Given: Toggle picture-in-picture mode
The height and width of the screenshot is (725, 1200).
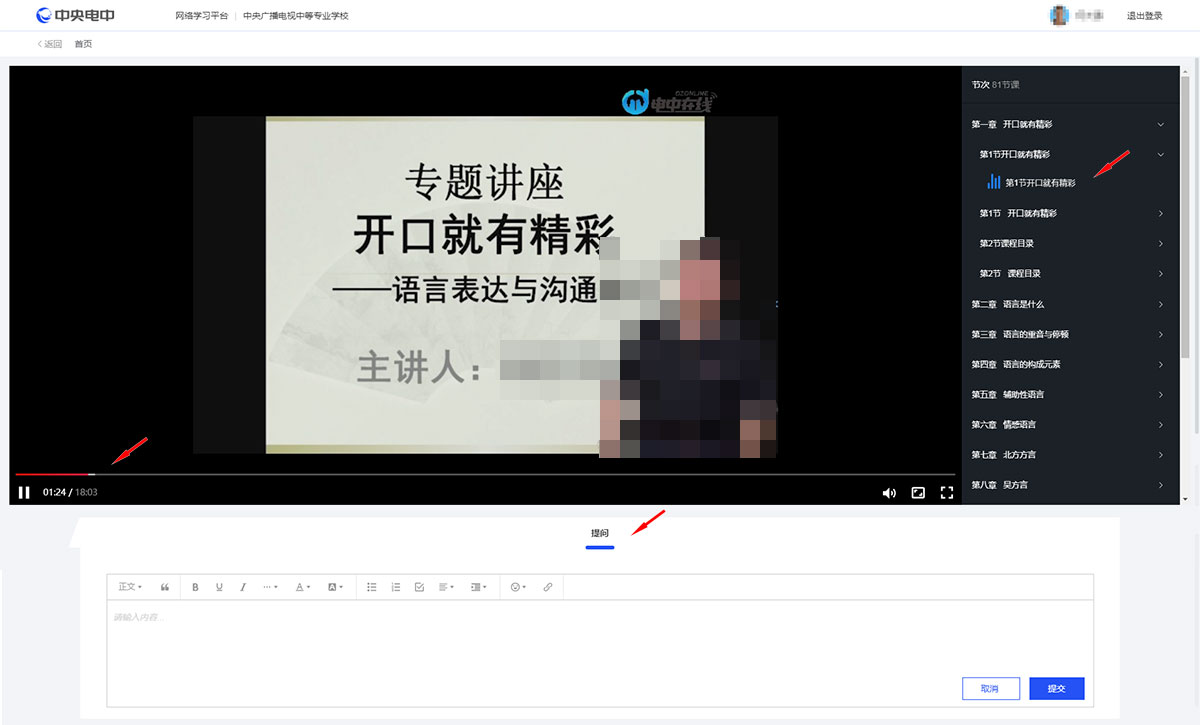Looking at the screenshot, I should (918, 492).
